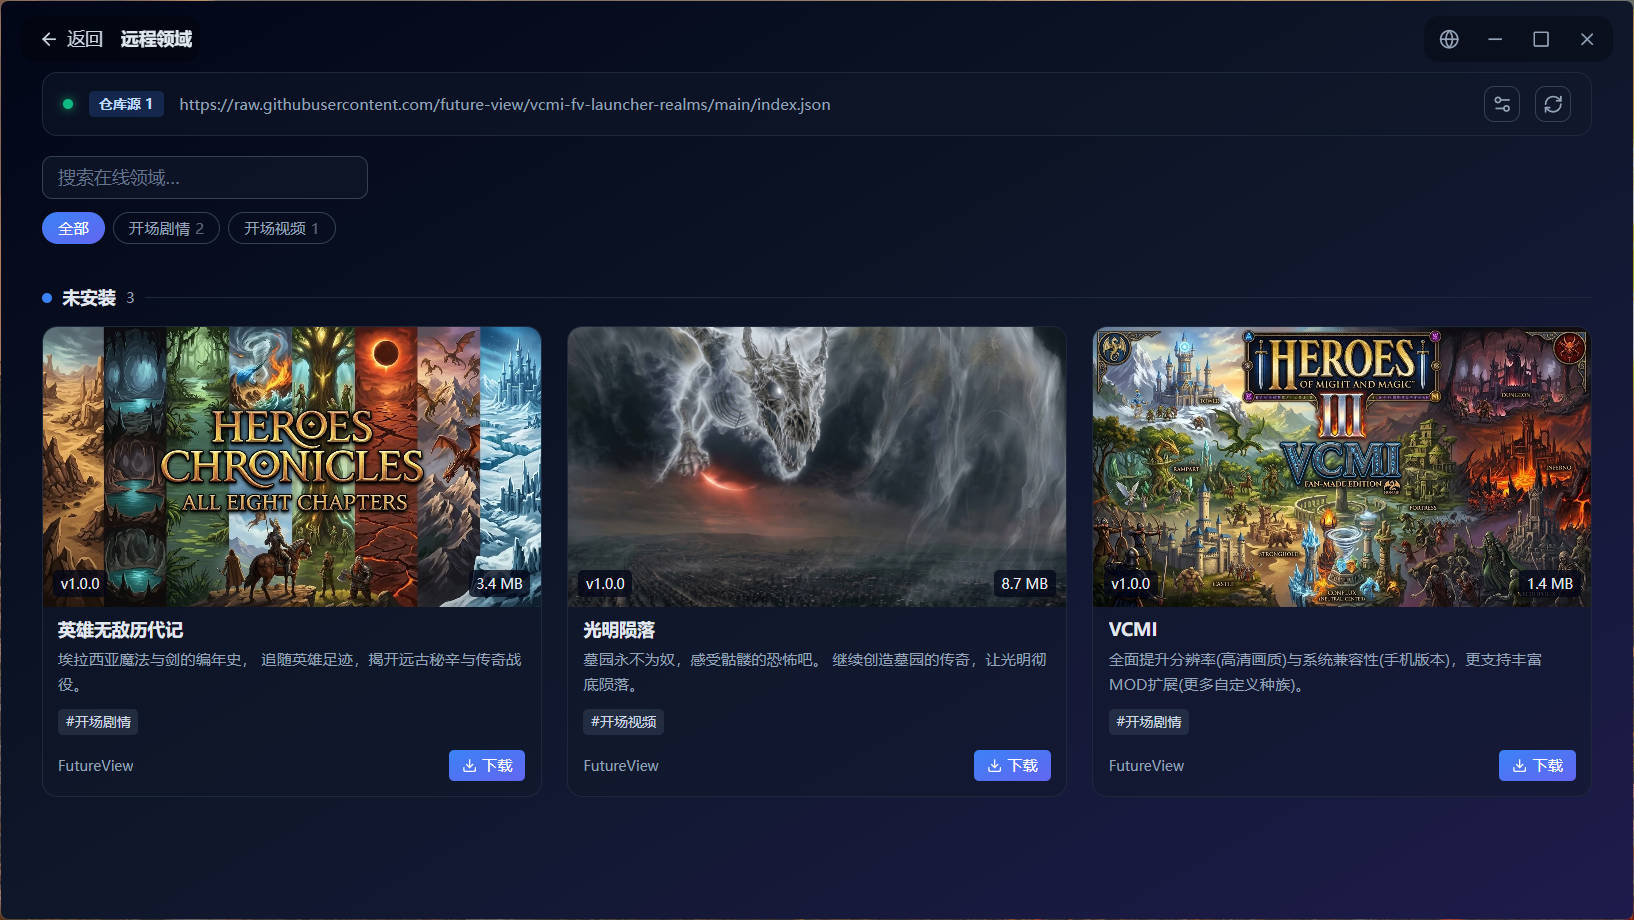
Task: Close the launcher window
Action: [x=1587, y=39]
